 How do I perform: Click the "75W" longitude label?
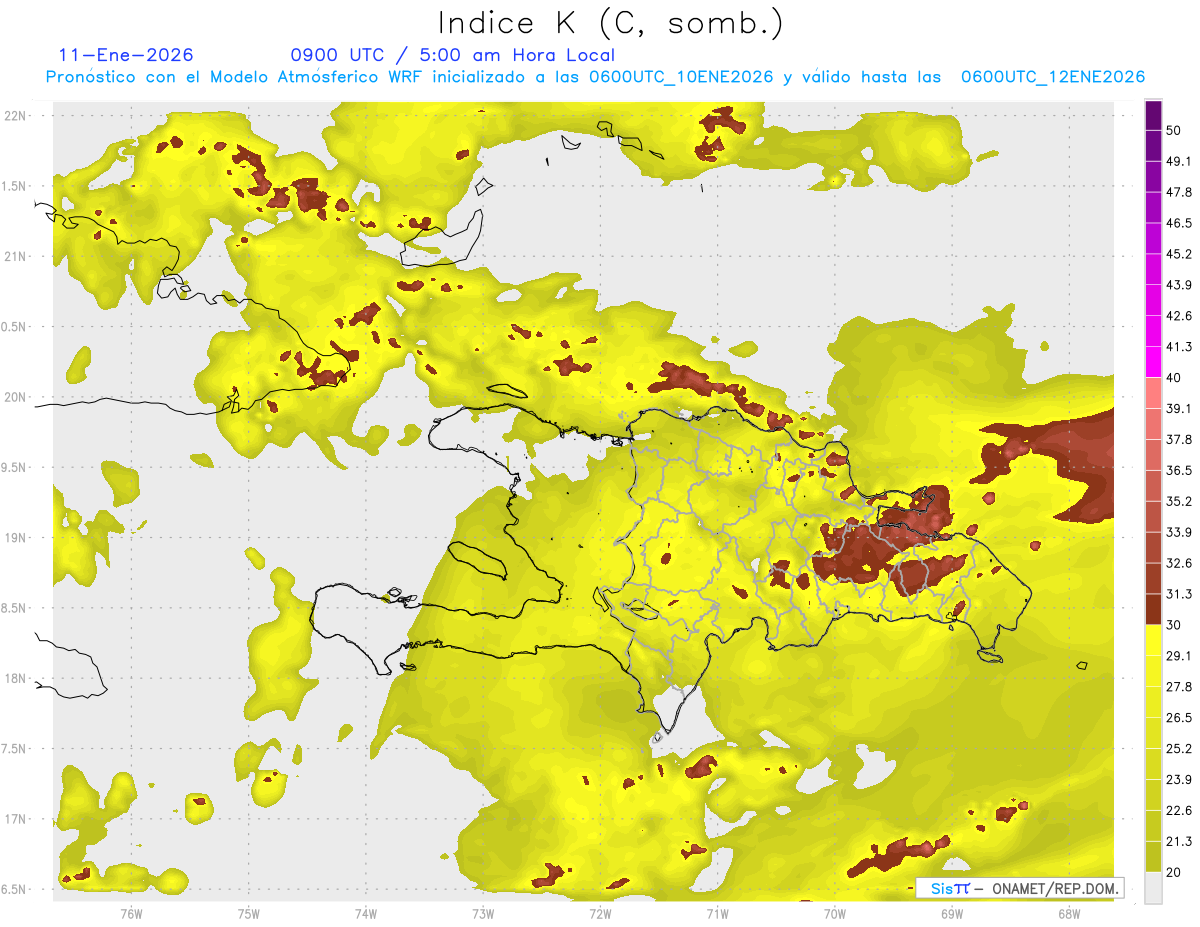click(x=248, y=914)
